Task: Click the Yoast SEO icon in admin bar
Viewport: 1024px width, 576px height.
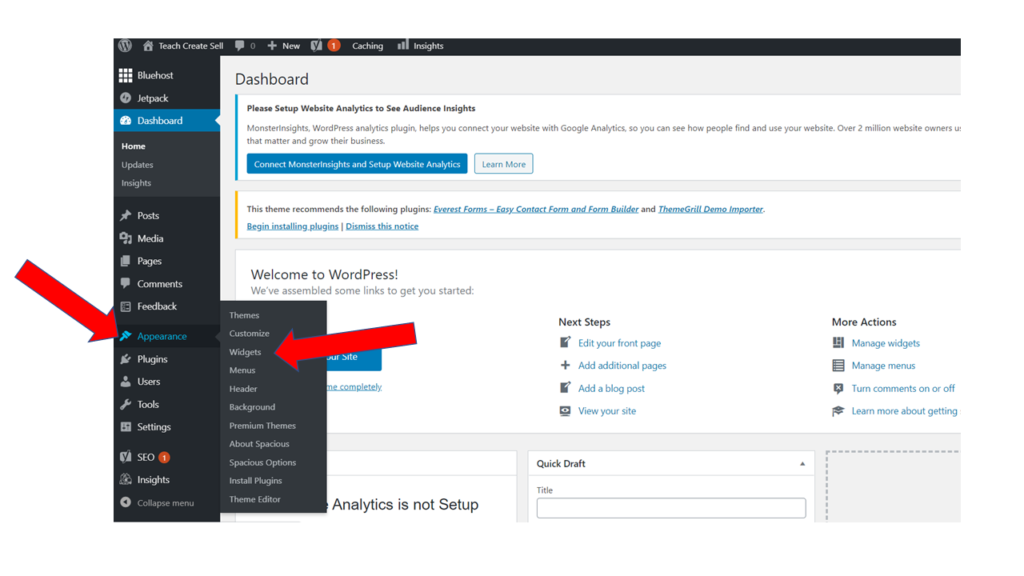Action: (x=317, y=46)
